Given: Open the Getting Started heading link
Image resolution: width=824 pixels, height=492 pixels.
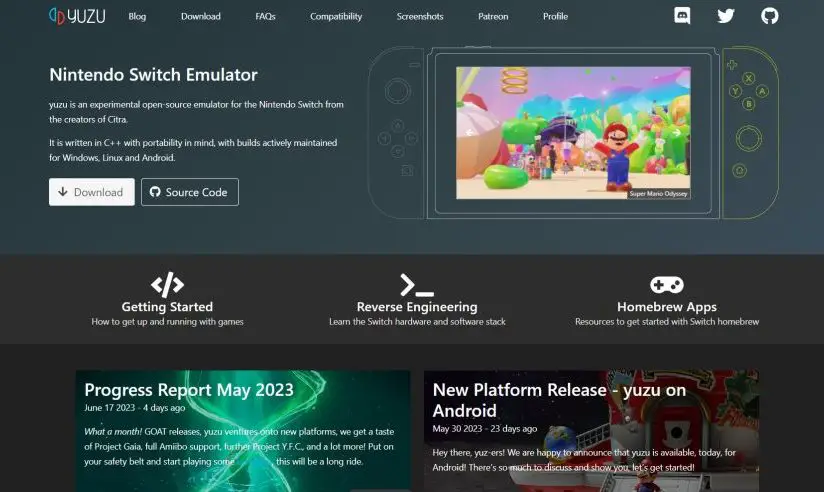Looking at the screenshot, I should 167,306.
